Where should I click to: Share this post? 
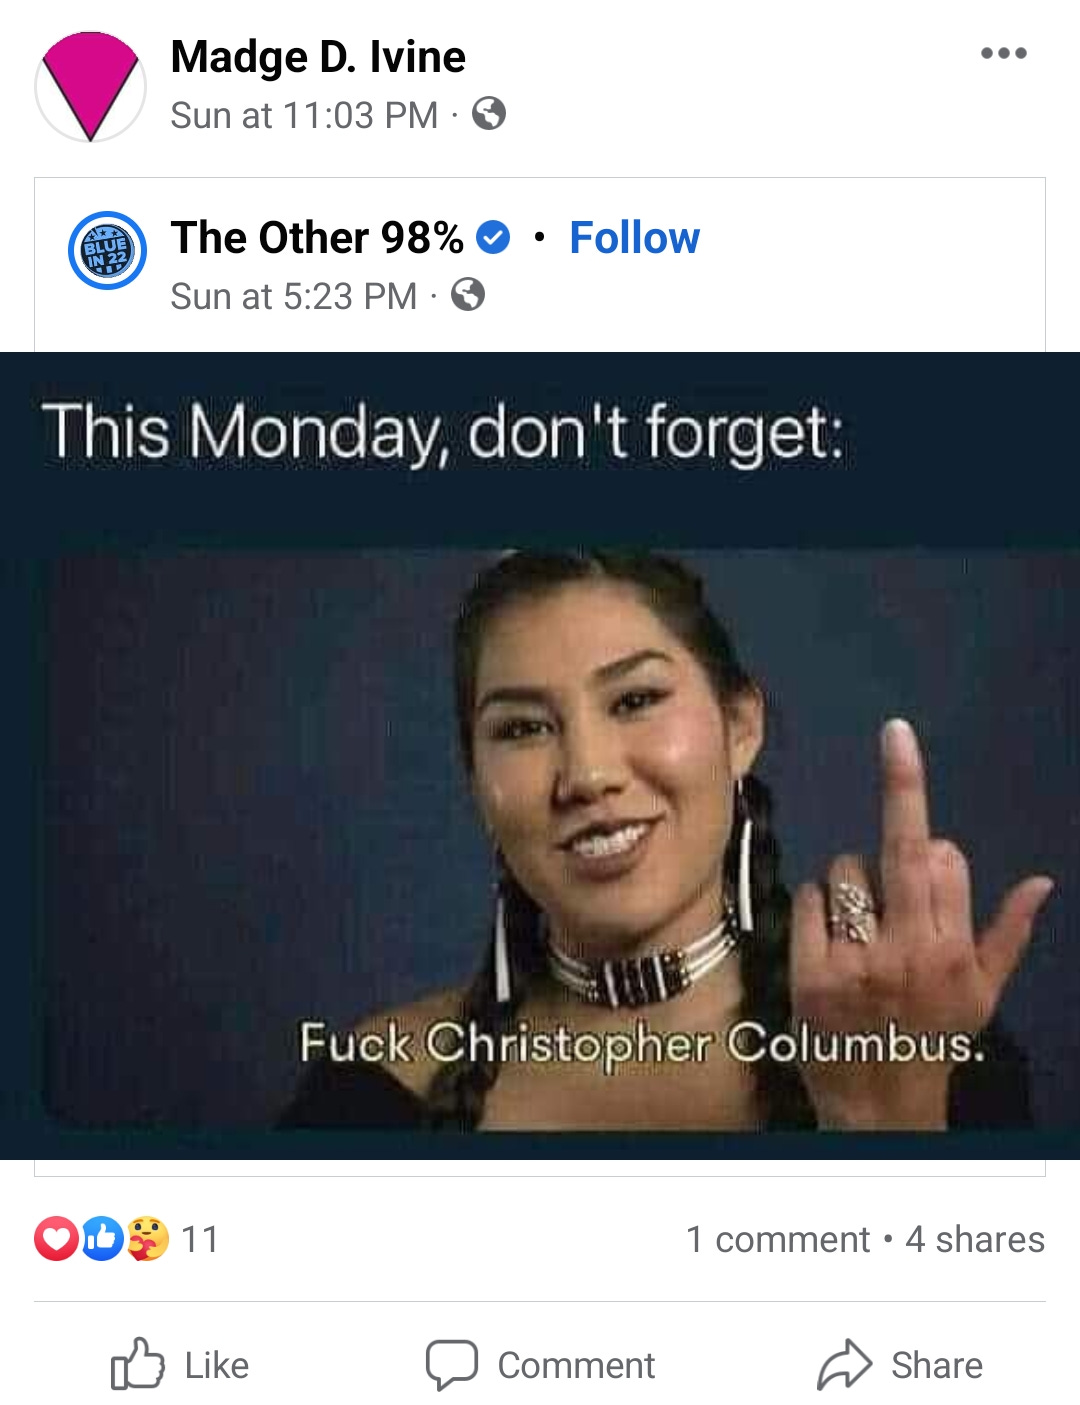900,1365
